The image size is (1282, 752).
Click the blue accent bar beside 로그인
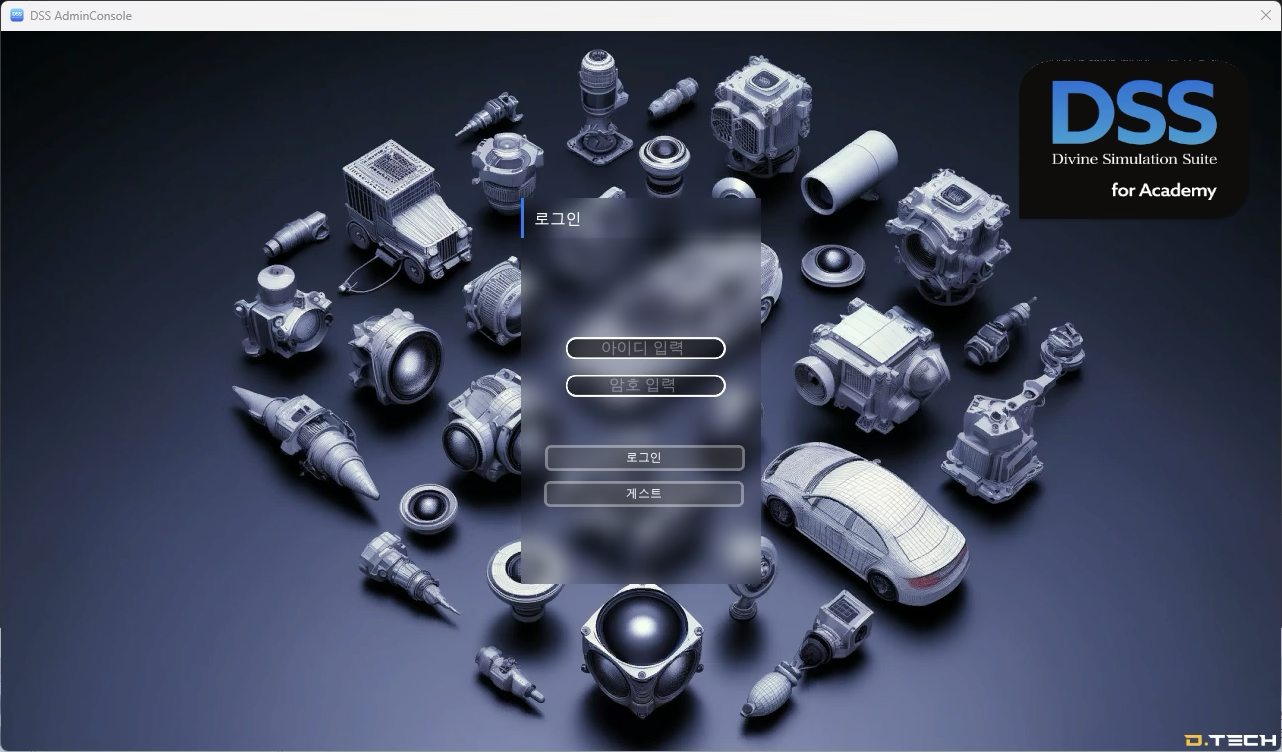pos(522,218)
